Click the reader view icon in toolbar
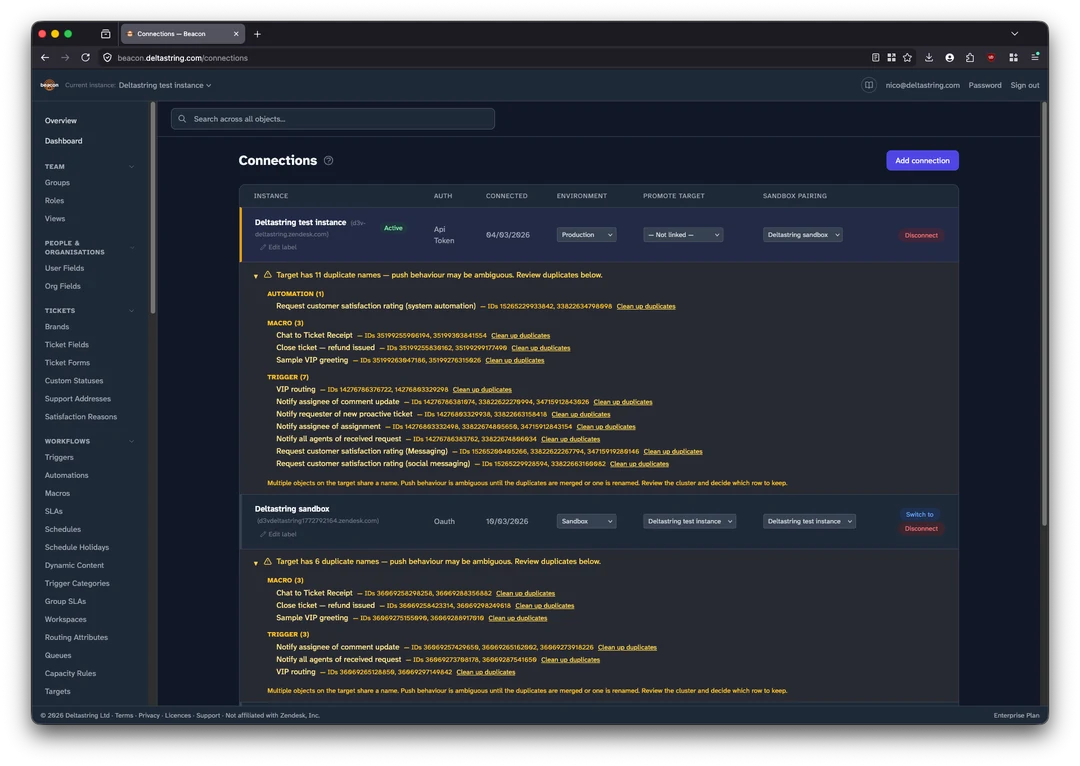 point(875,58)
